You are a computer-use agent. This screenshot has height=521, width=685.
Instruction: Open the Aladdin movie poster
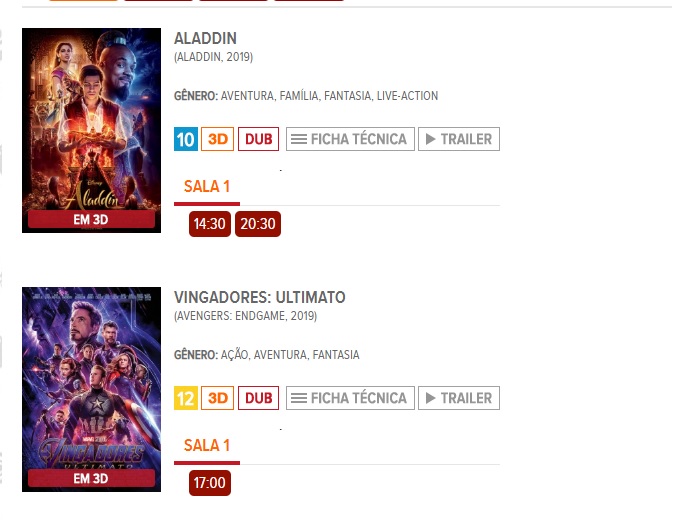(91, 130)
